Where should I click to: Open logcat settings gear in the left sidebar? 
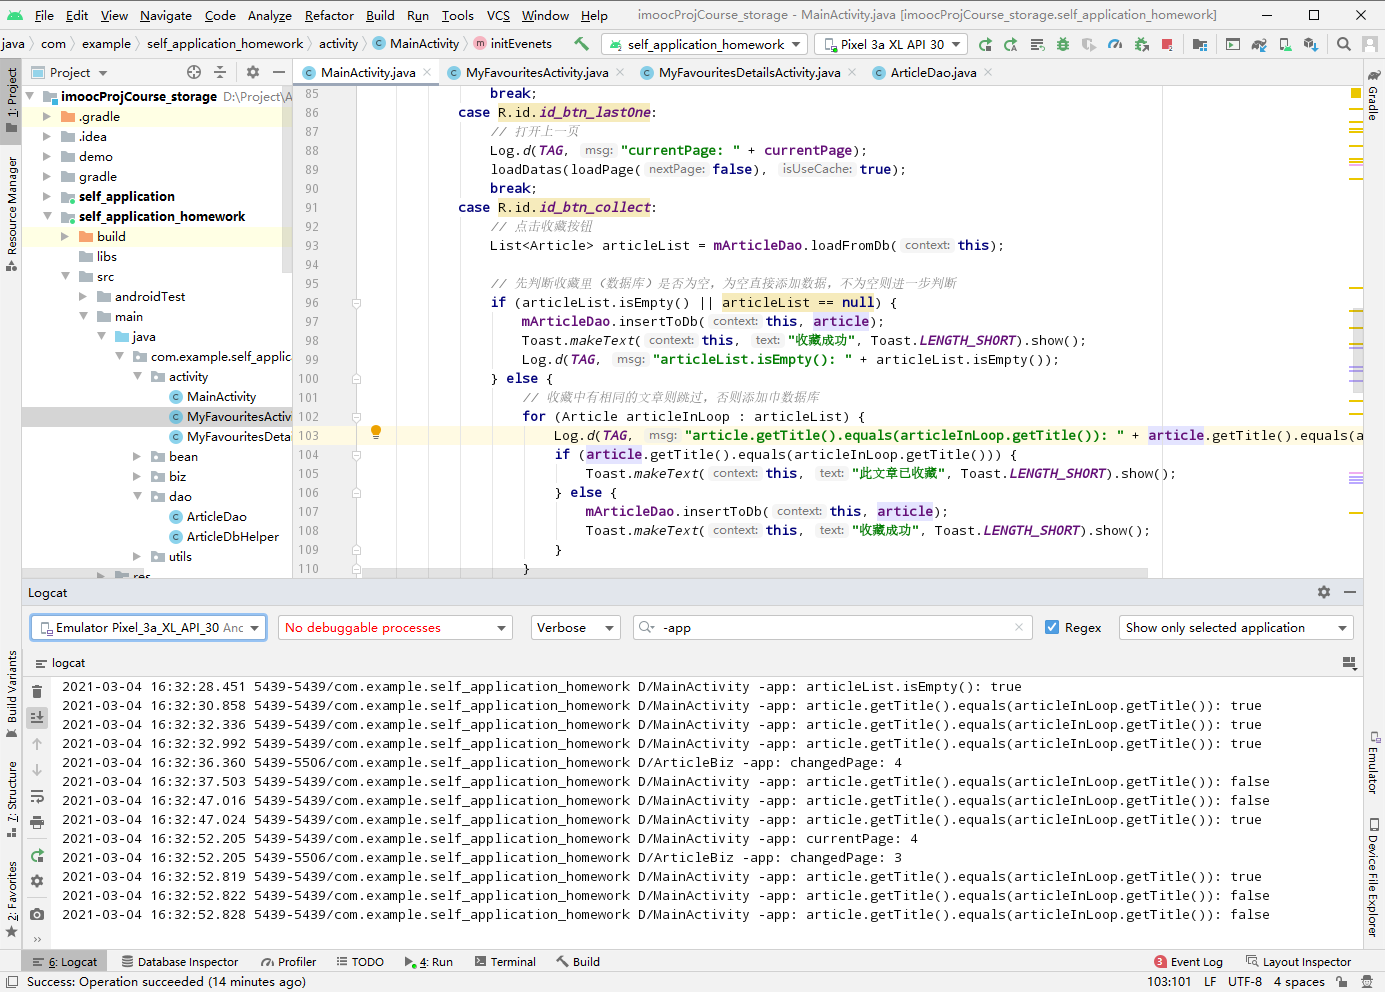point(37,881)
